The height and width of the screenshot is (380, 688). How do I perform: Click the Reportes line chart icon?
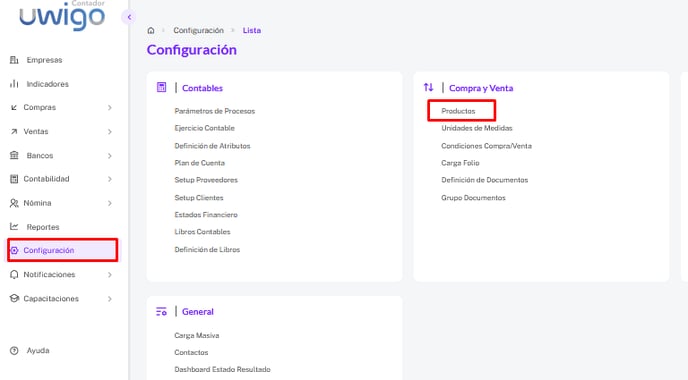tap(14, 226)
